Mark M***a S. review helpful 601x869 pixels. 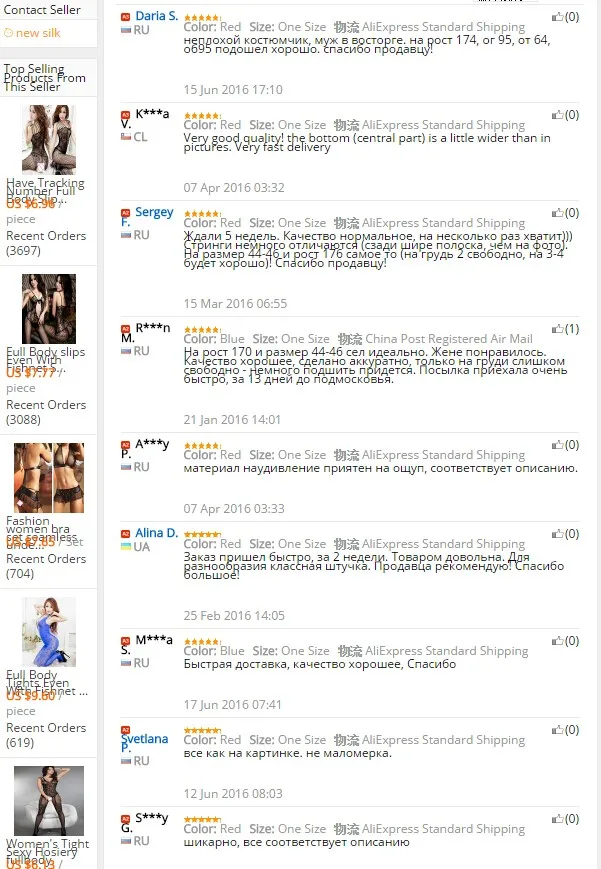click(x=557, y=641)
